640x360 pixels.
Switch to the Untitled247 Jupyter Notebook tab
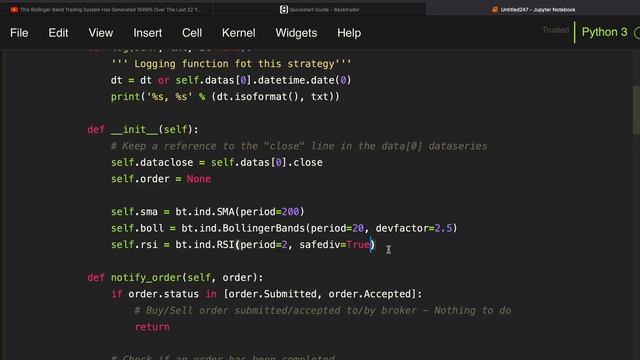[x=533, y=9]
